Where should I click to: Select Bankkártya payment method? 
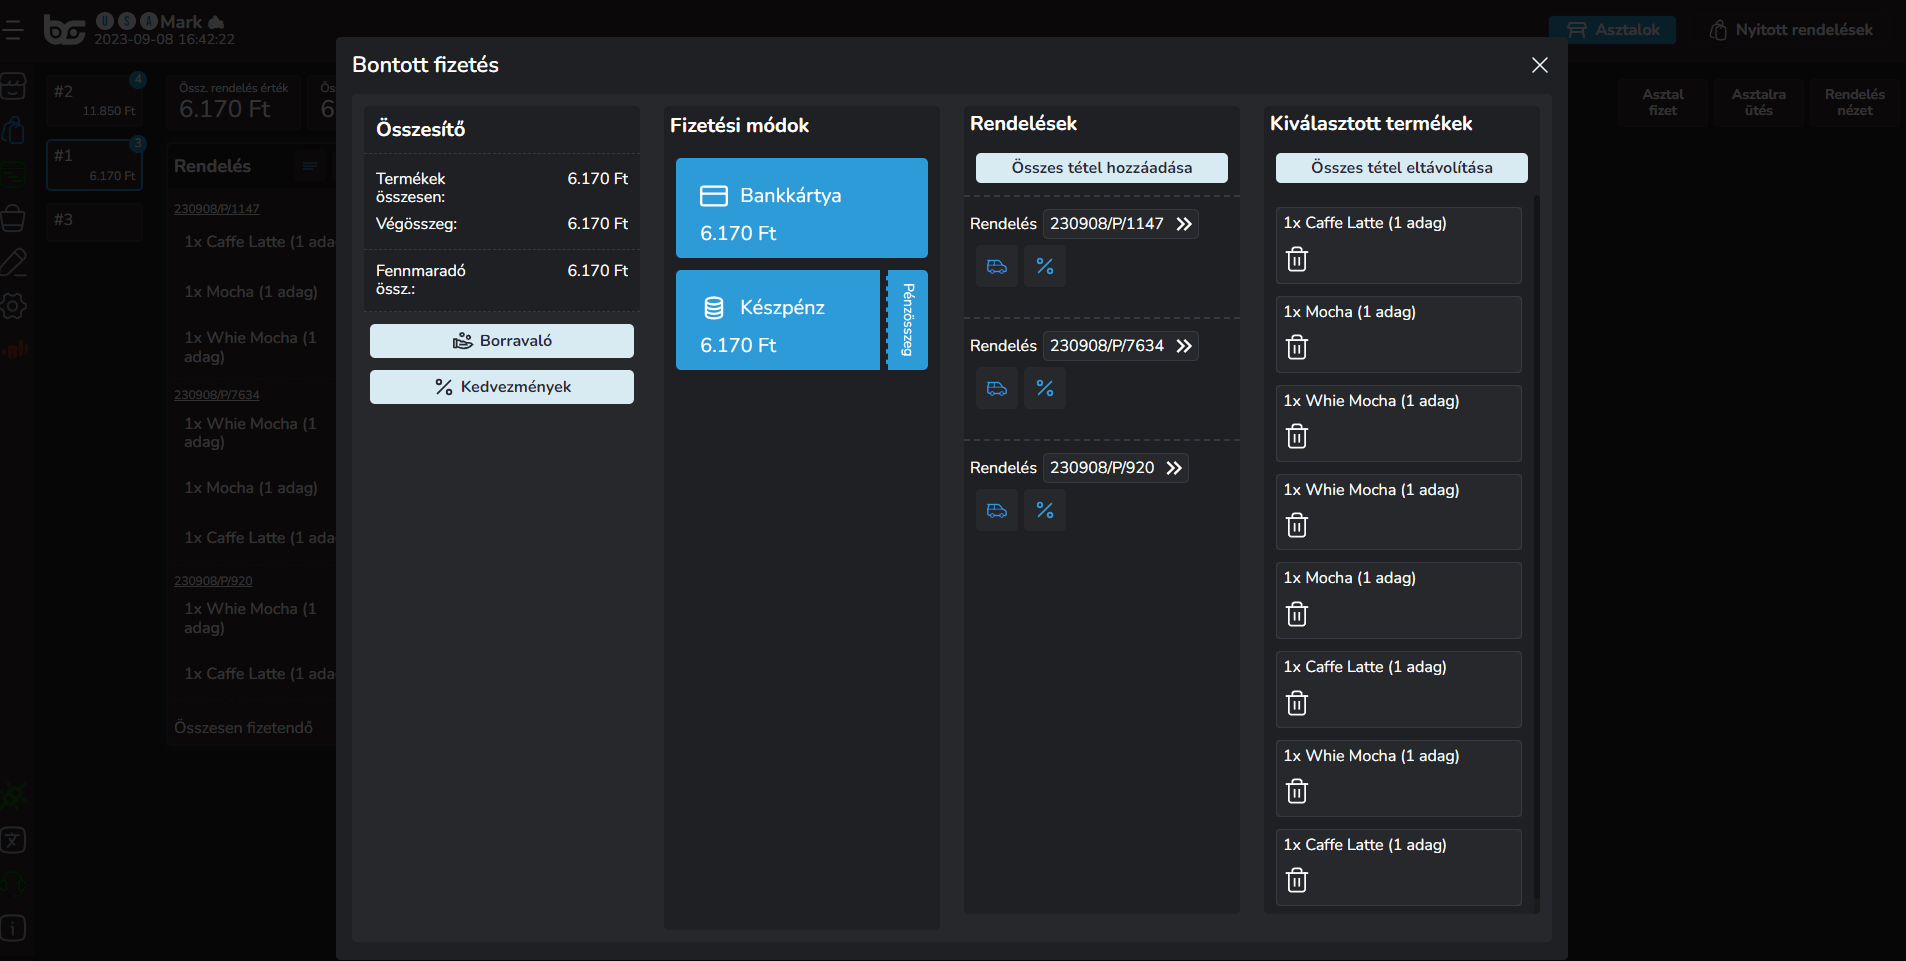coord(801,208)
